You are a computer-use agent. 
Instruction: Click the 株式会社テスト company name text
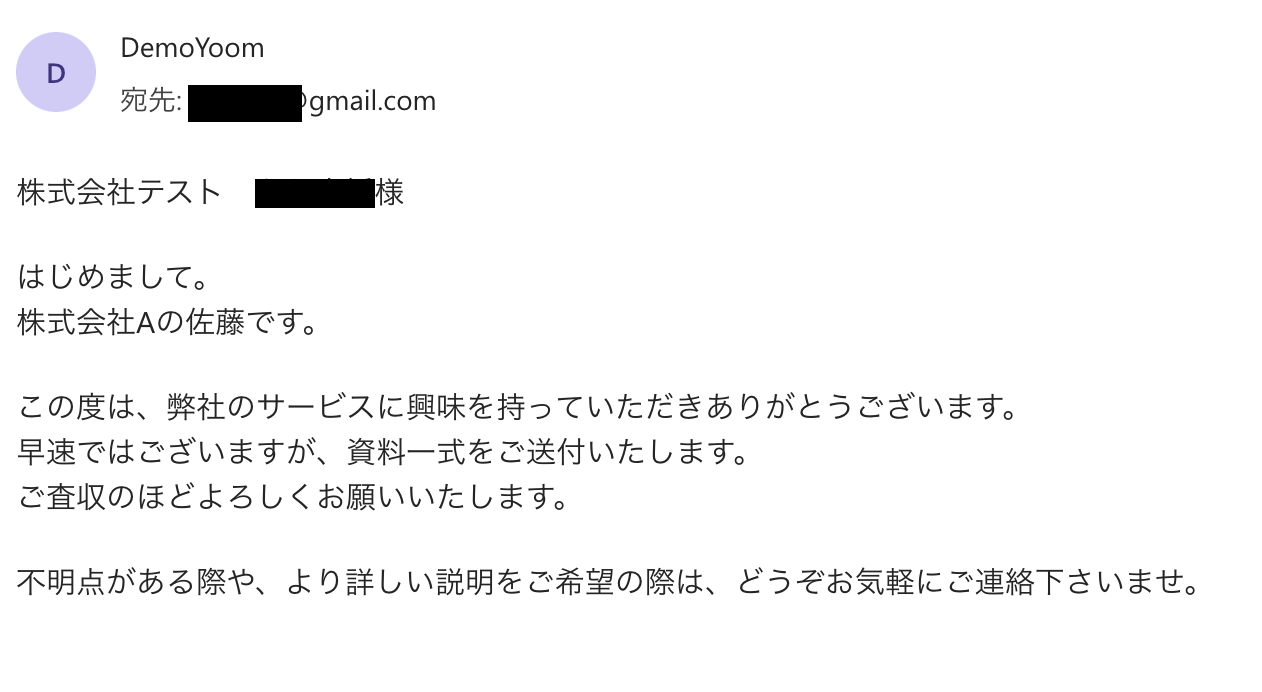coord(119,192)
